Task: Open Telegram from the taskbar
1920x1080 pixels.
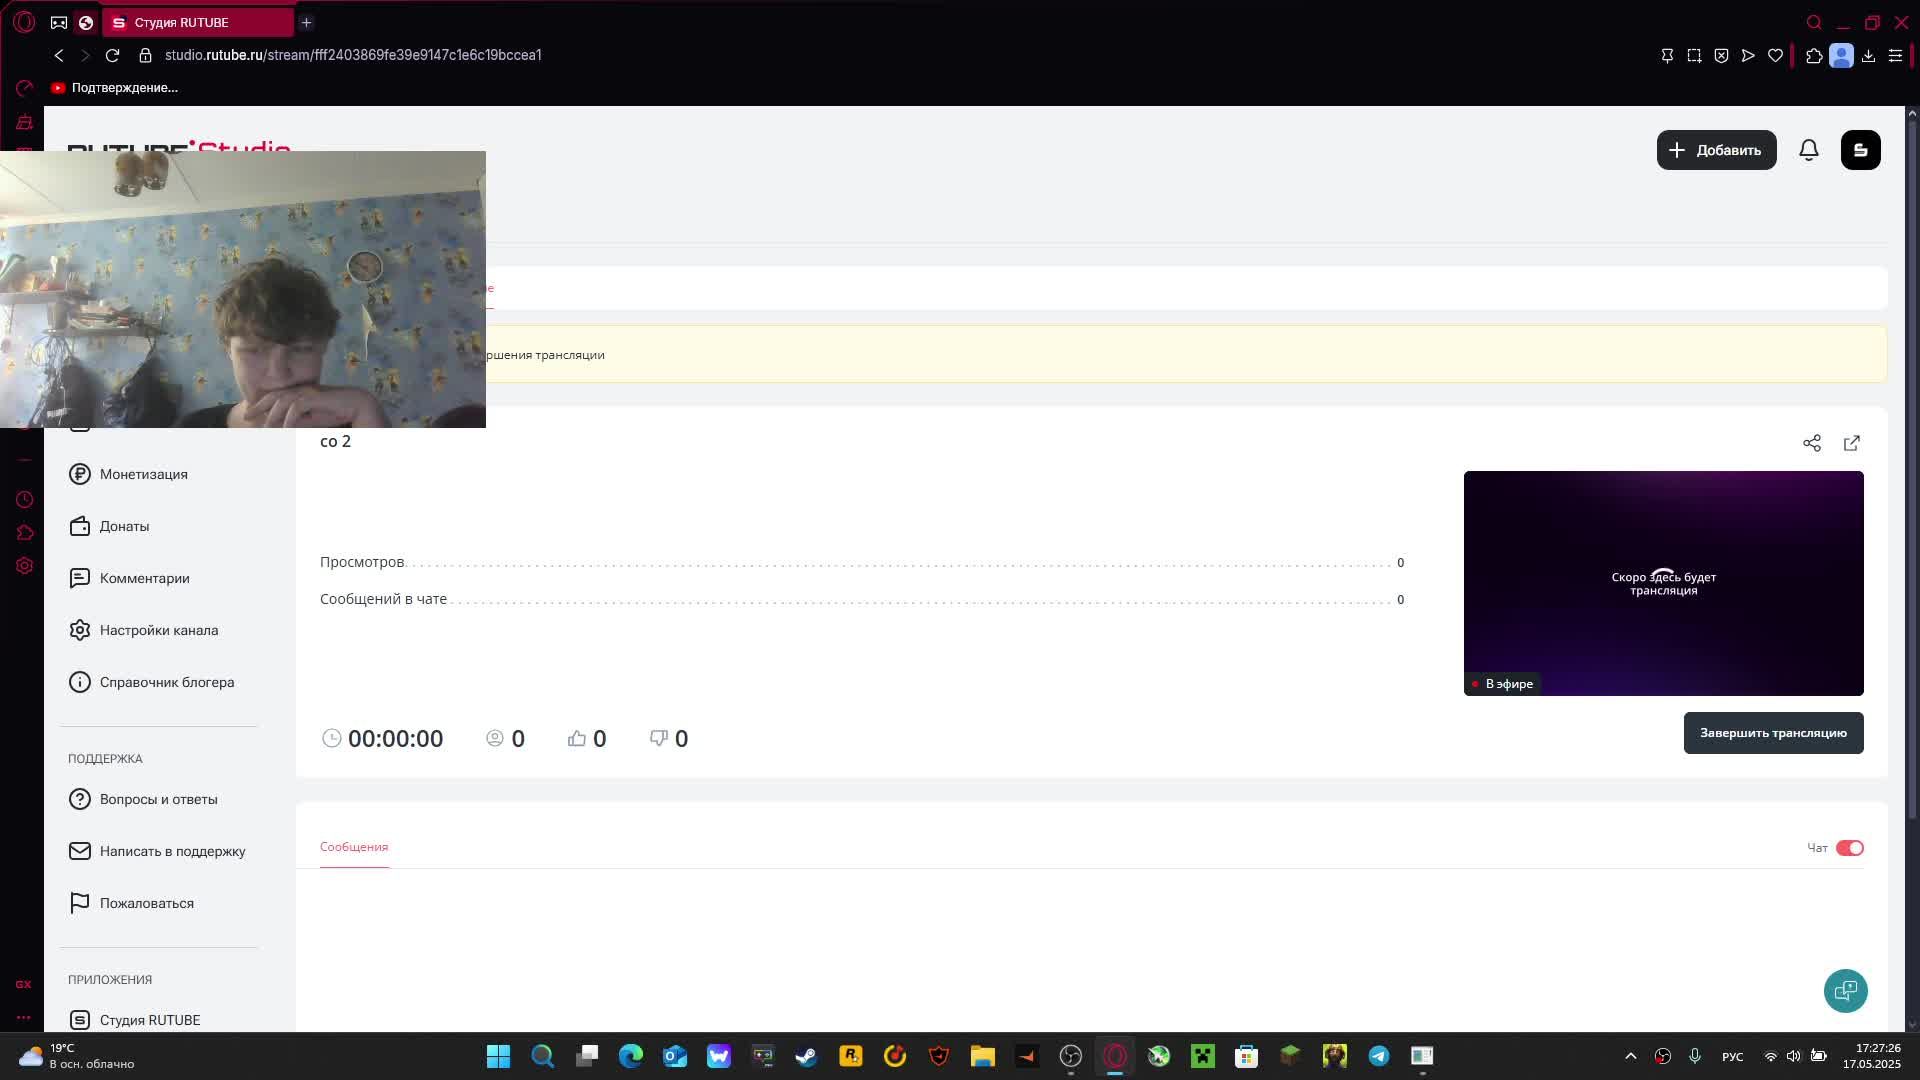Action: (1379, 1056)
